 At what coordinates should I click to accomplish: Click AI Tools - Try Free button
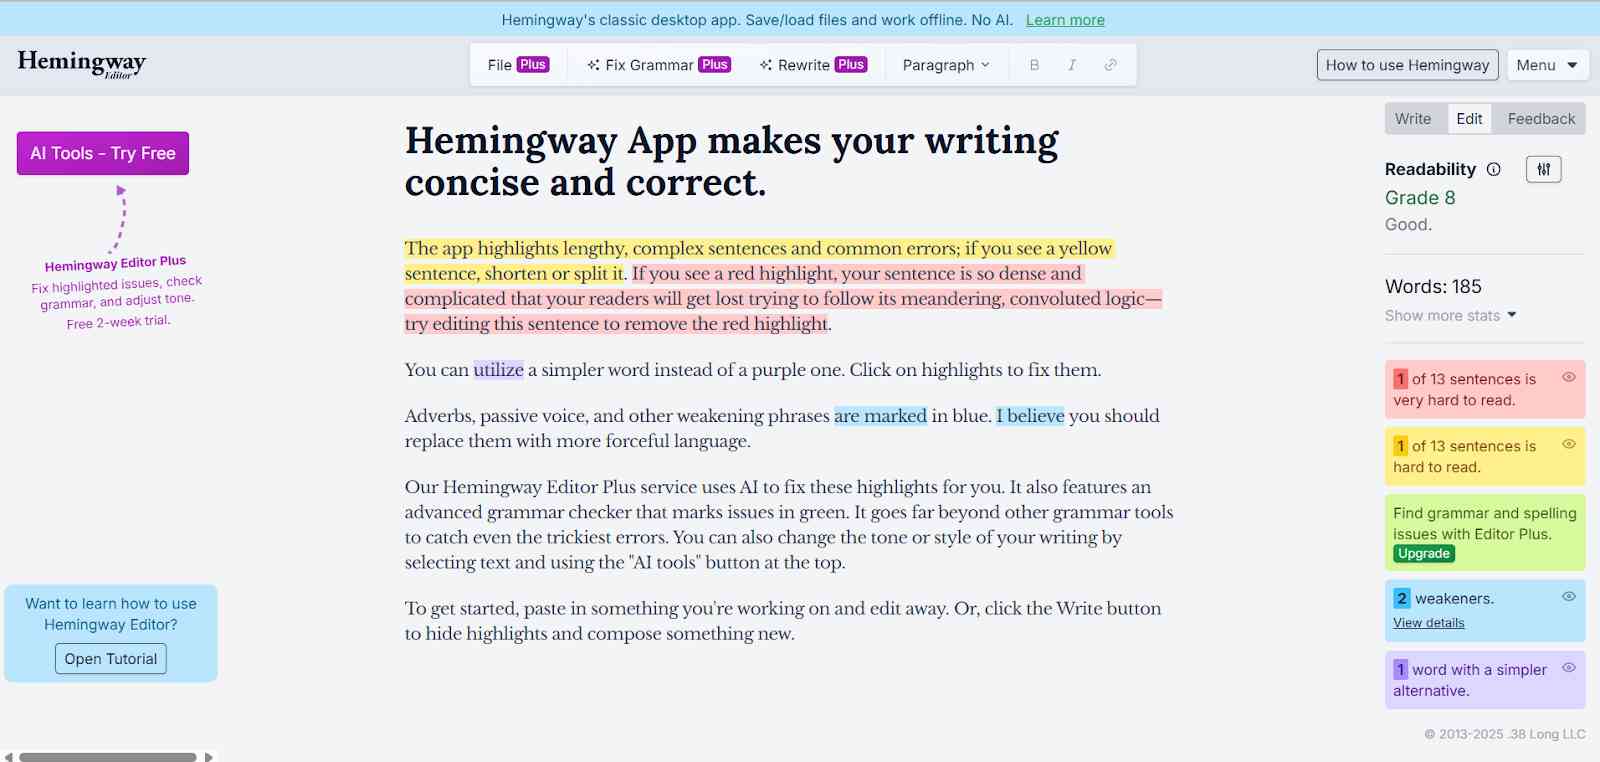103,153
